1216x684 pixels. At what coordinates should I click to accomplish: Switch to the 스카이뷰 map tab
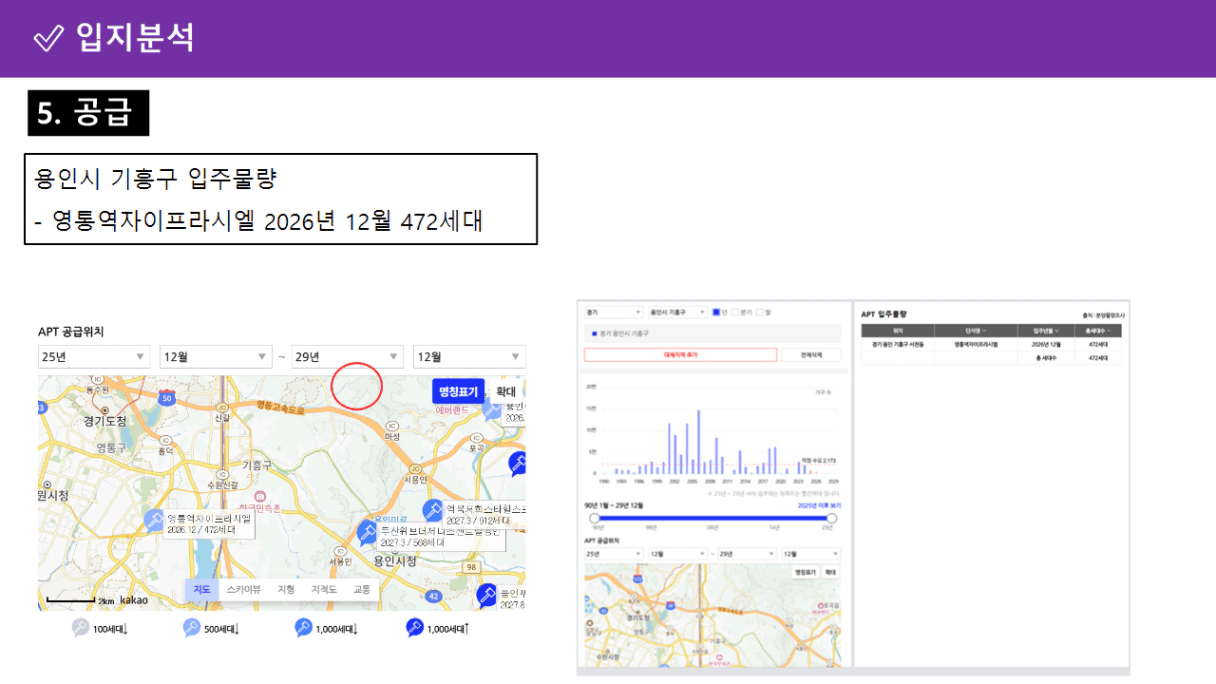pos(243,590)
